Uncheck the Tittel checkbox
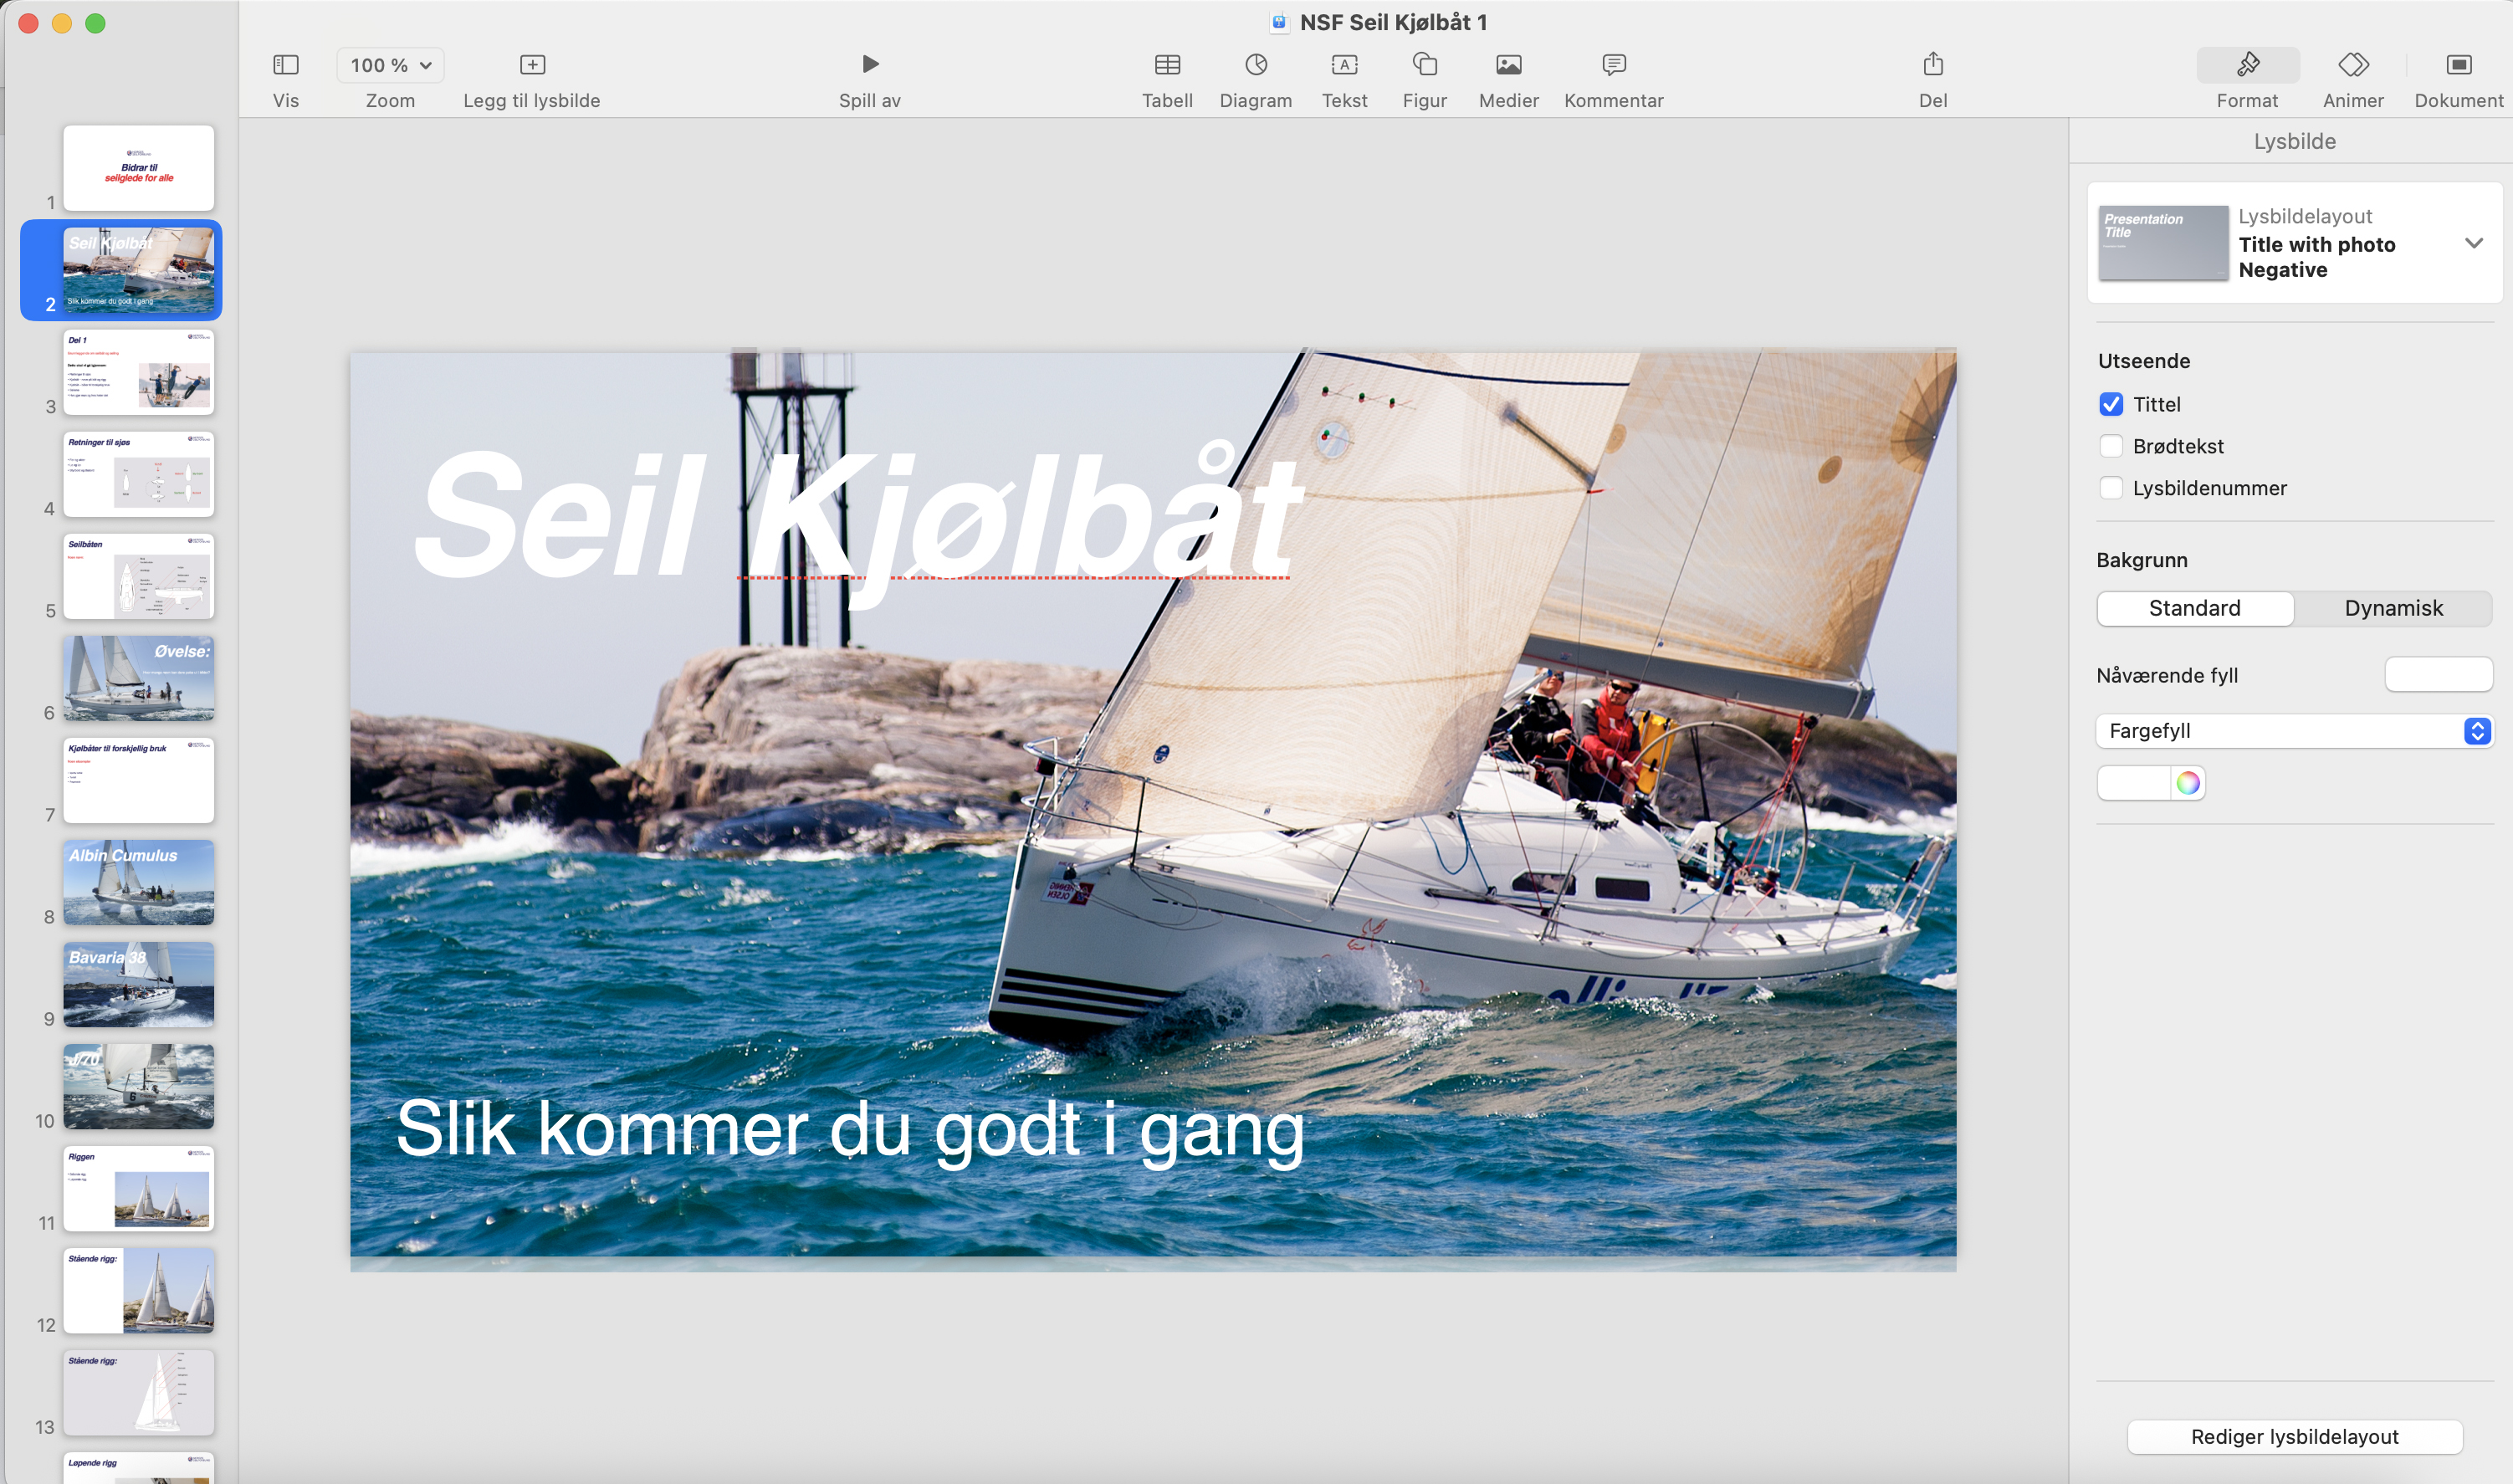This screenshot has width=2513, height=1484. [x=2111, y=404]
